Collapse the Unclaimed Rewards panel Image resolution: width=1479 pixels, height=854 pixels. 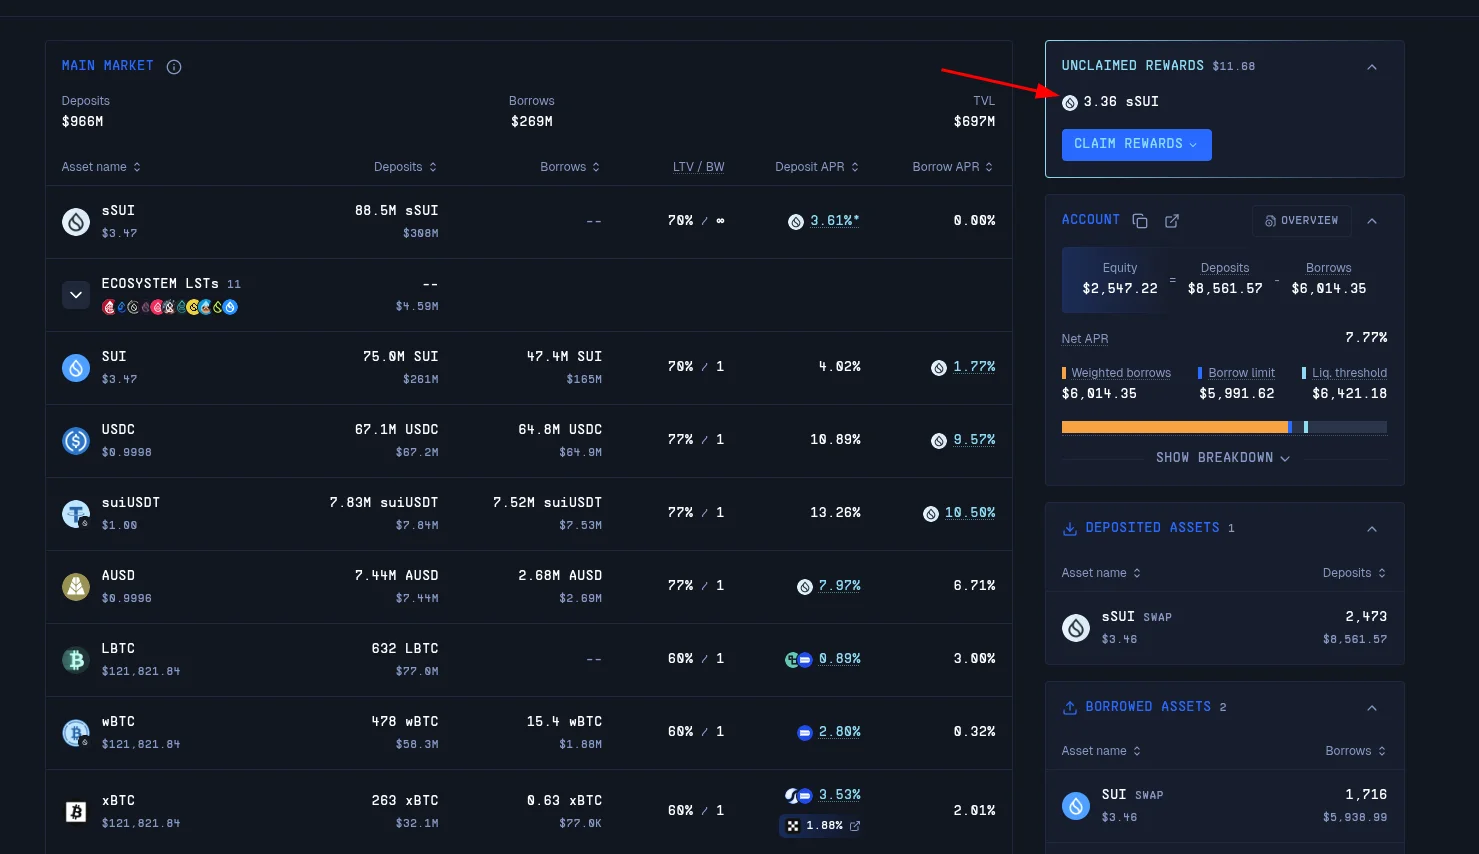(x=1371, y=67)
